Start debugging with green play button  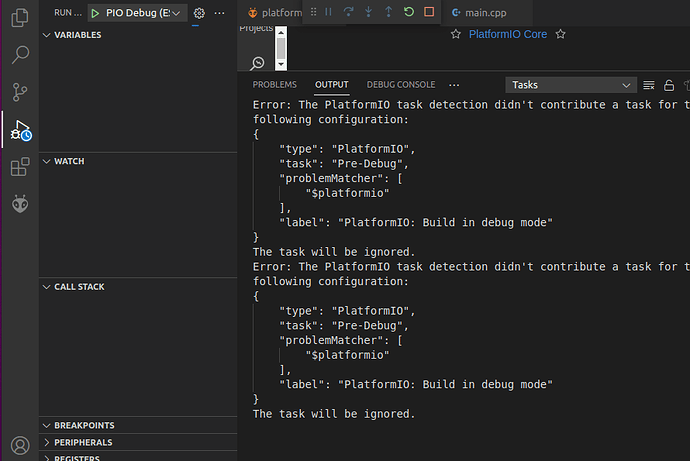pos(95,13)
